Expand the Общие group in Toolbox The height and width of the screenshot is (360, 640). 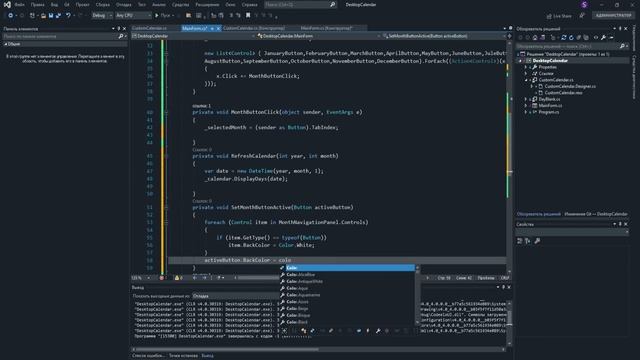click(x=6, y=44)
